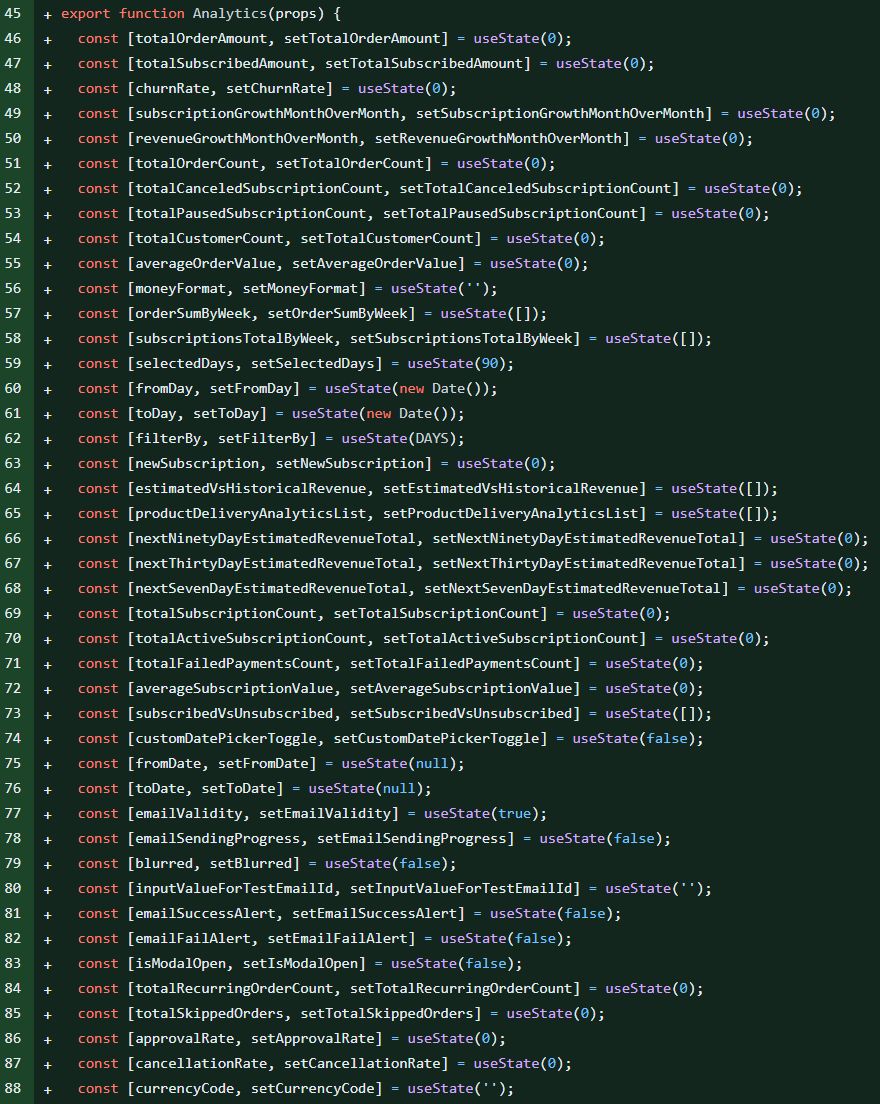Click 'cancellationRate' on line 87
The image size is (880, 1104).
(x=201, y=1063)
